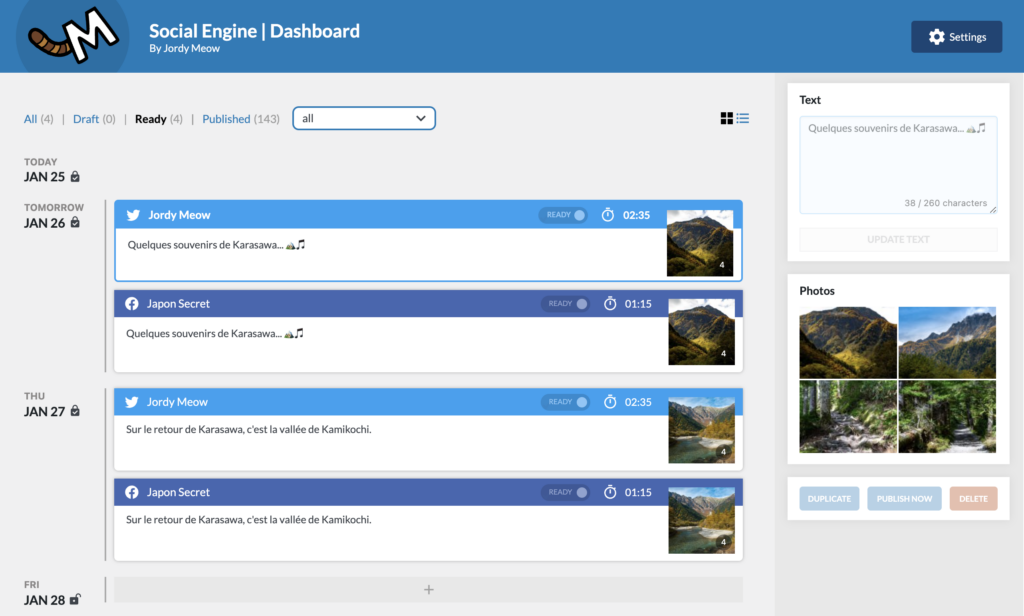The height and width of the screenshot is (616, 1024).
Task: Click the timer icon next to 02:35
Action: click(x=609, y=214)
